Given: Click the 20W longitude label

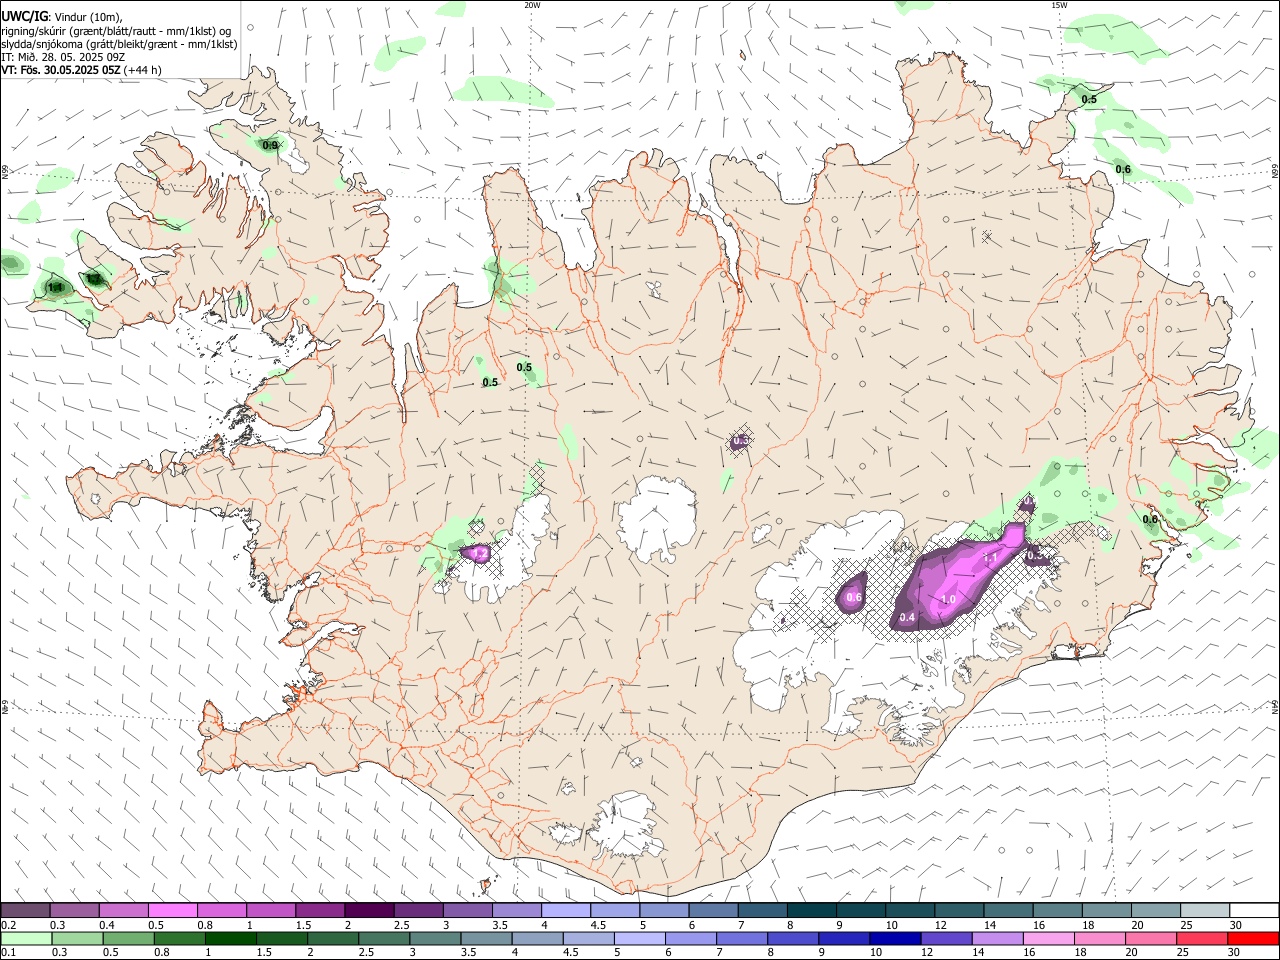Looking at the screenshot, I should click(532, 5).
